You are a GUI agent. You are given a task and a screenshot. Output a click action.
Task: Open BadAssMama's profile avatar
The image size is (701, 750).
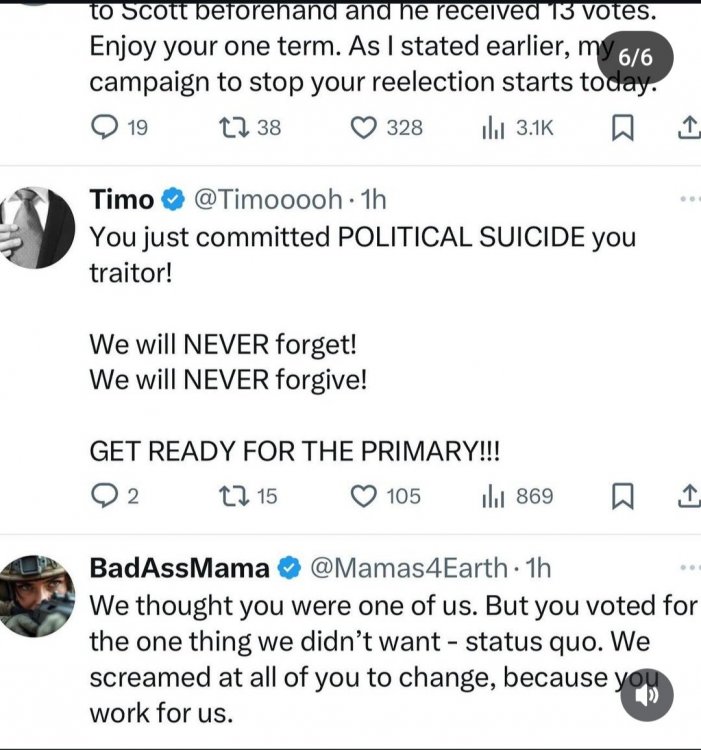[37, 596]
